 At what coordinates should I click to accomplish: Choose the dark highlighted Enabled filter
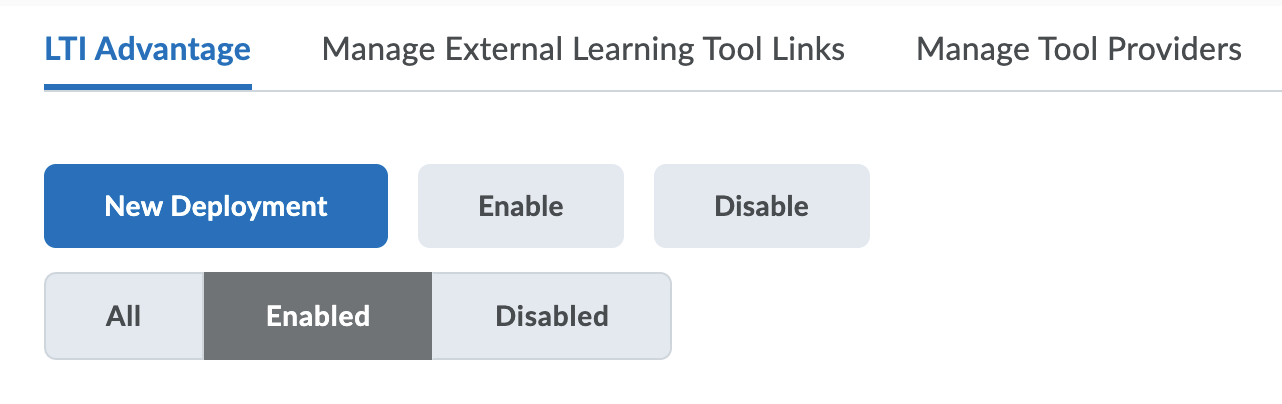pos(318,316)
